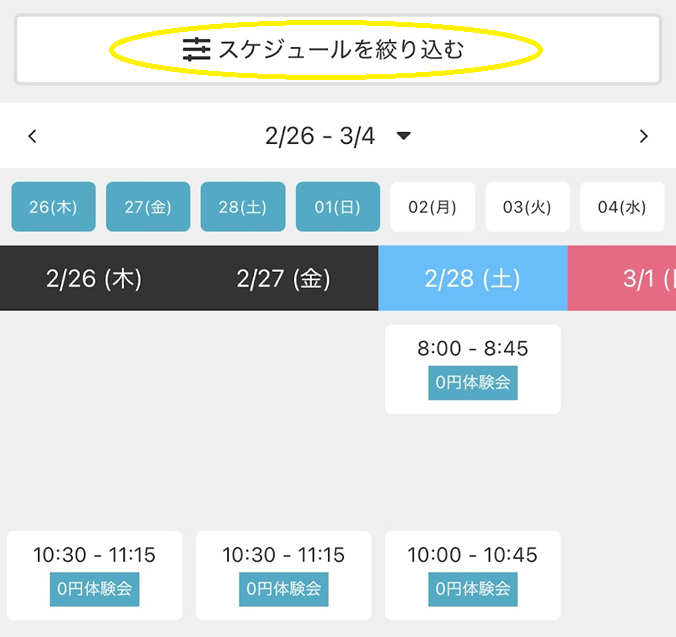Go to previous week arrow
Viewport: 676px width, 637px height.
[x=32, y=137]
